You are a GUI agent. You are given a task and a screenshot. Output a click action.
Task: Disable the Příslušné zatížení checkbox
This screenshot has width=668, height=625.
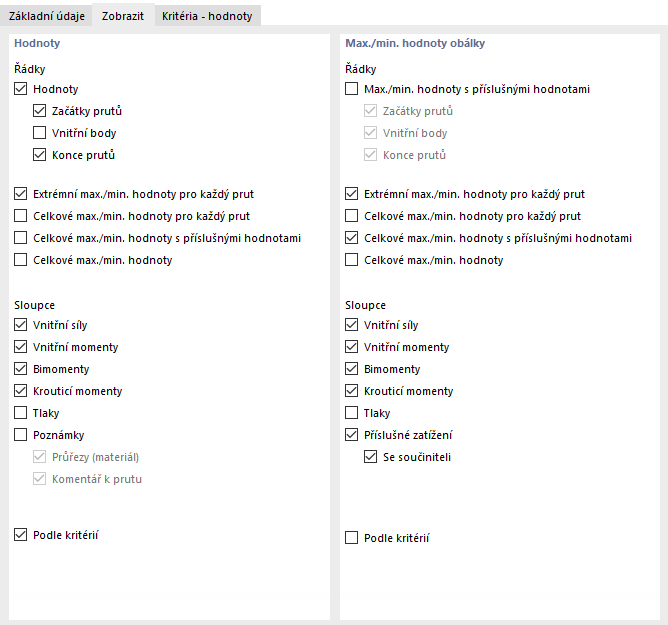click(x=351, y=435)
